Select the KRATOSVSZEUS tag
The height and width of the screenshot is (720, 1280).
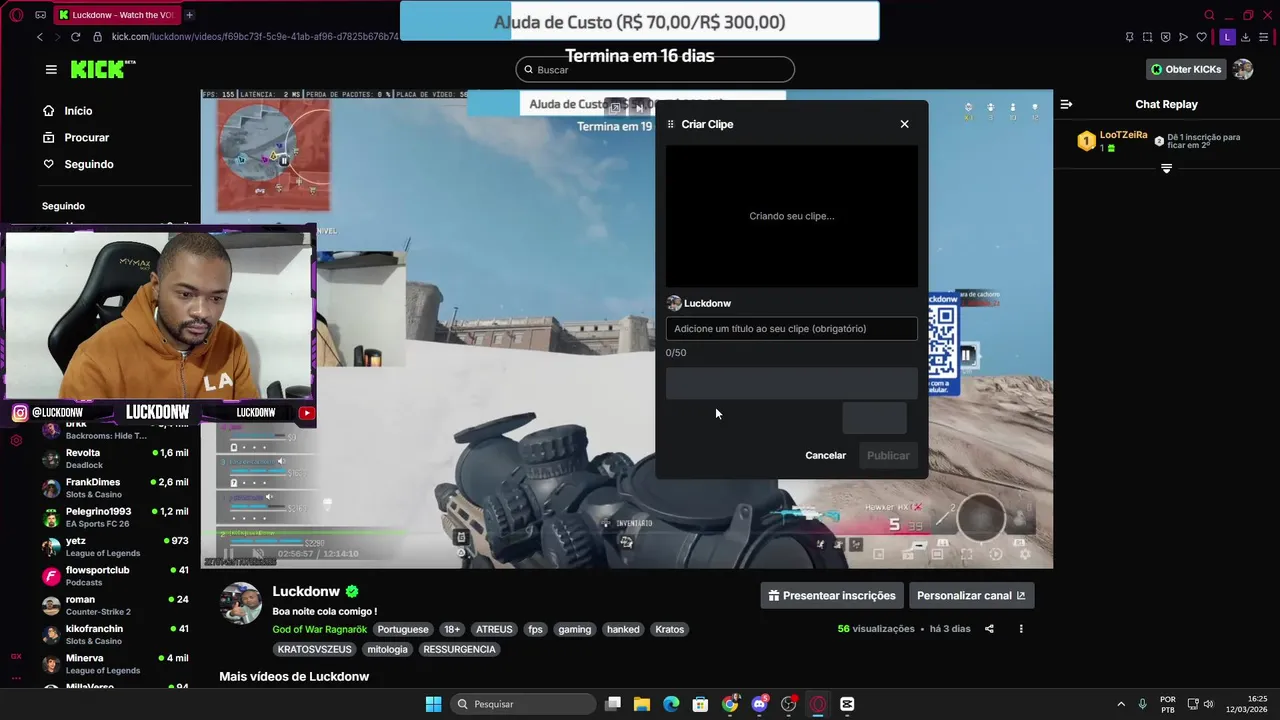(x=315, y=649)
